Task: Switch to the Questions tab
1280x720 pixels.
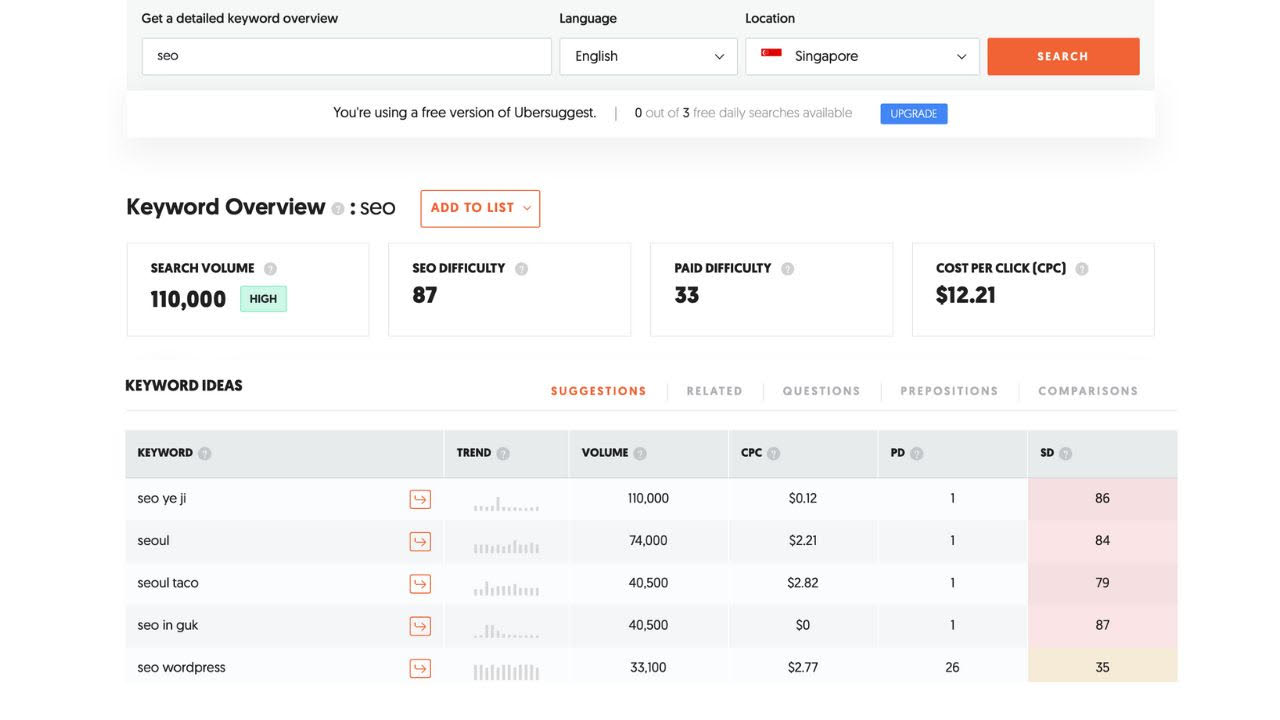Action: [x=821, y=391]
